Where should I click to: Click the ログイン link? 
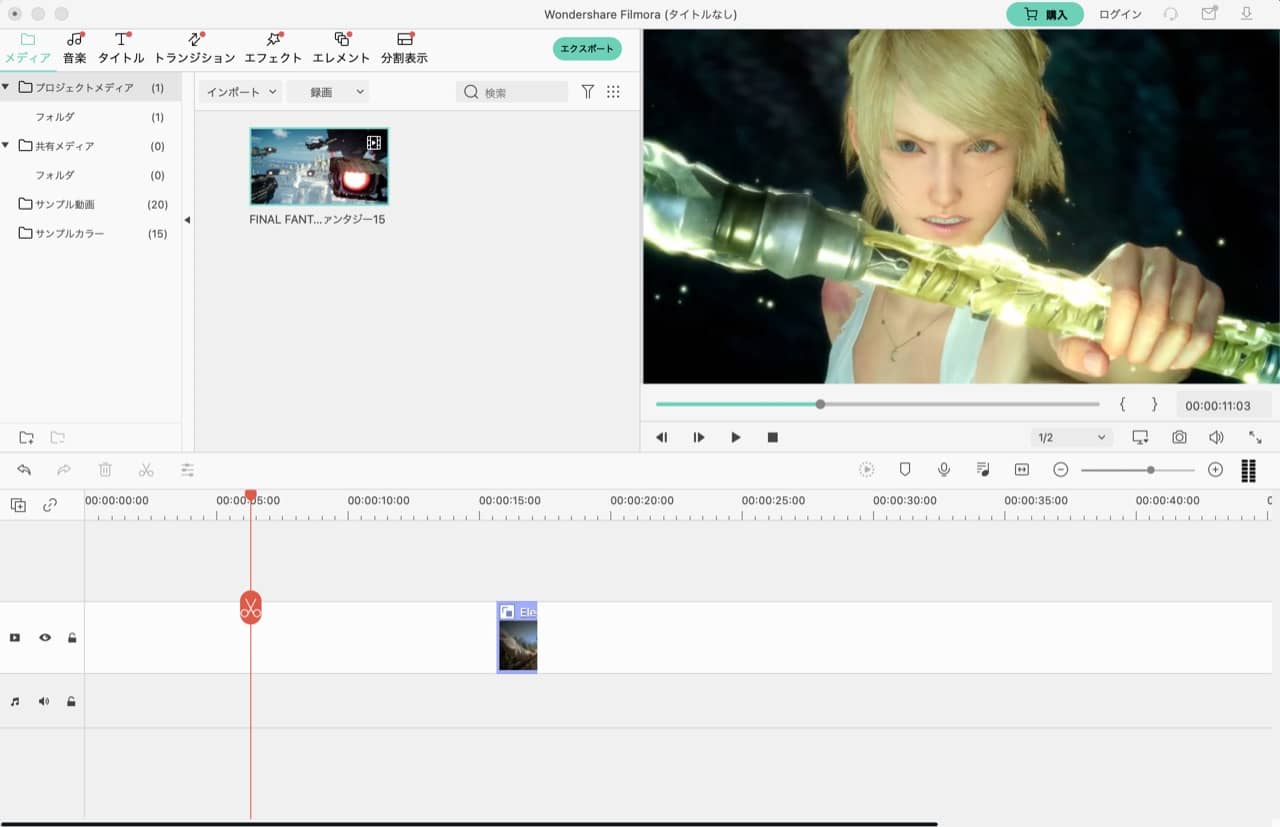click(1120, 15)
